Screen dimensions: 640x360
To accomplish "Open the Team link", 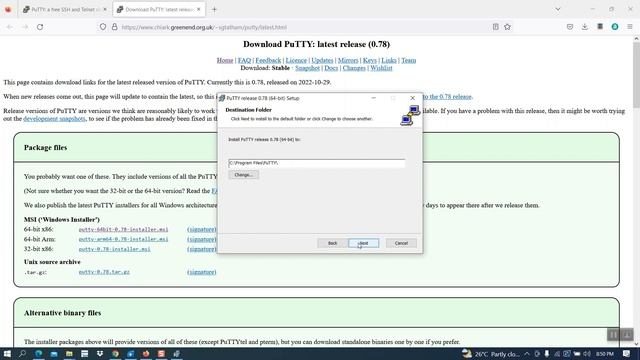I will click(x=409, y=60).
